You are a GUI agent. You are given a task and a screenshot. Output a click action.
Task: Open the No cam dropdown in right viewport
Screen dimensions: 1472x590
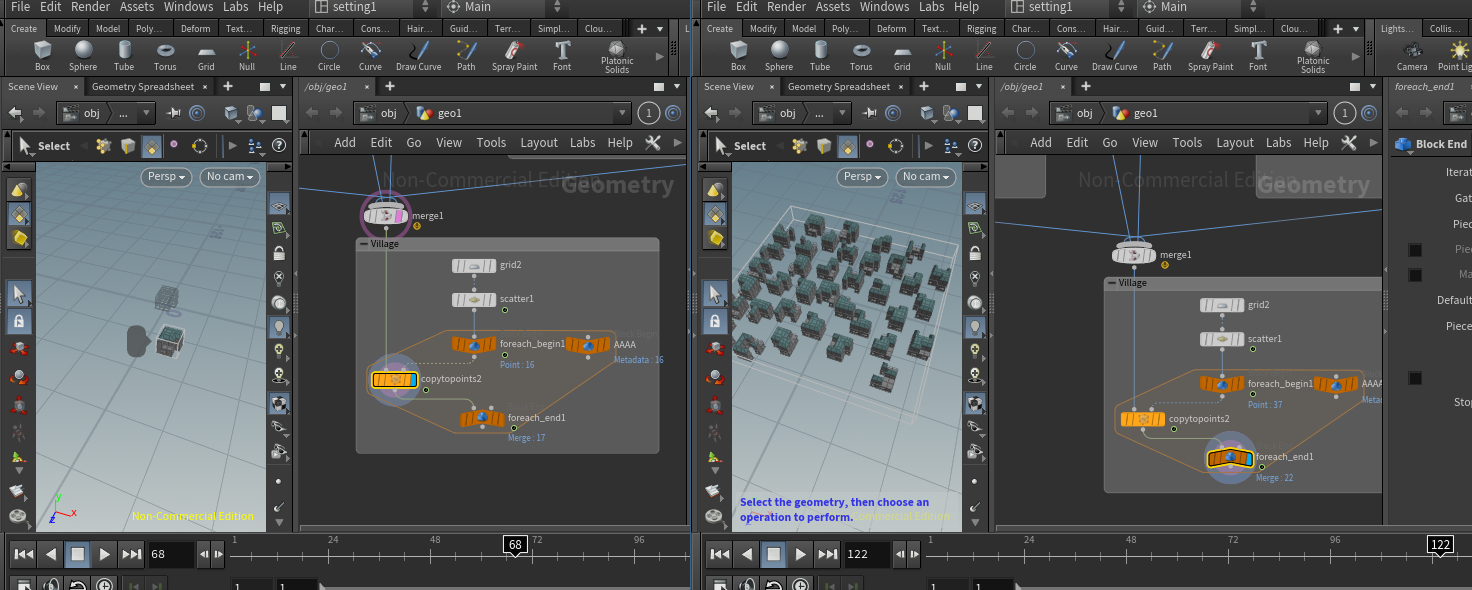[925, 177]
